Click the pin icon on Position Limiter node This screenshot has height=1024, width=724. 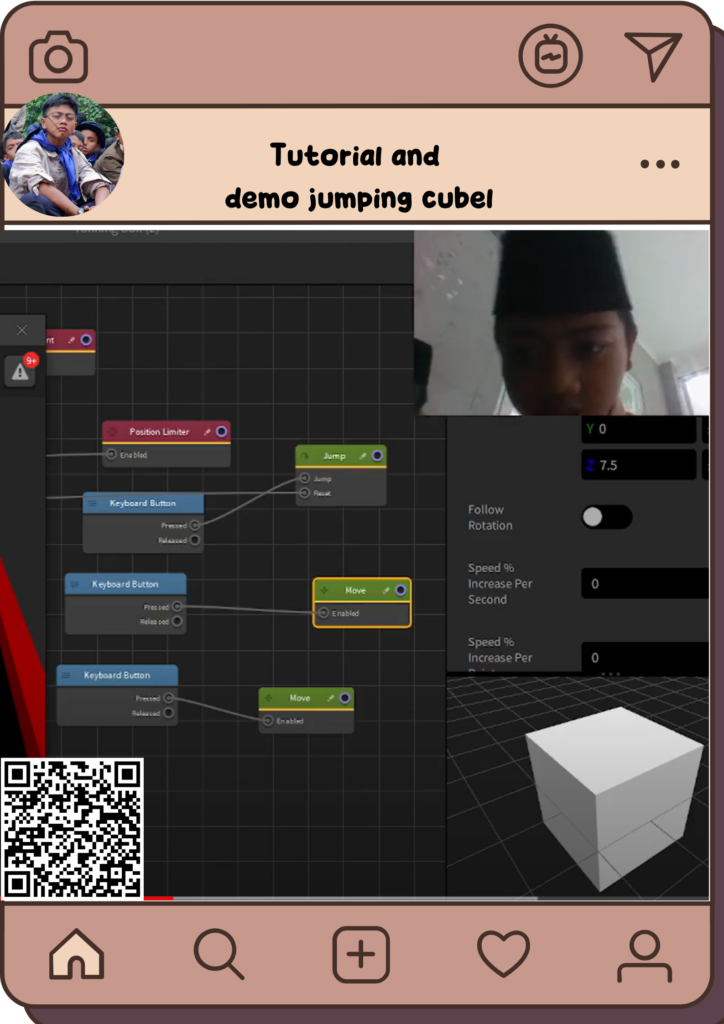(x=206, y=432)
